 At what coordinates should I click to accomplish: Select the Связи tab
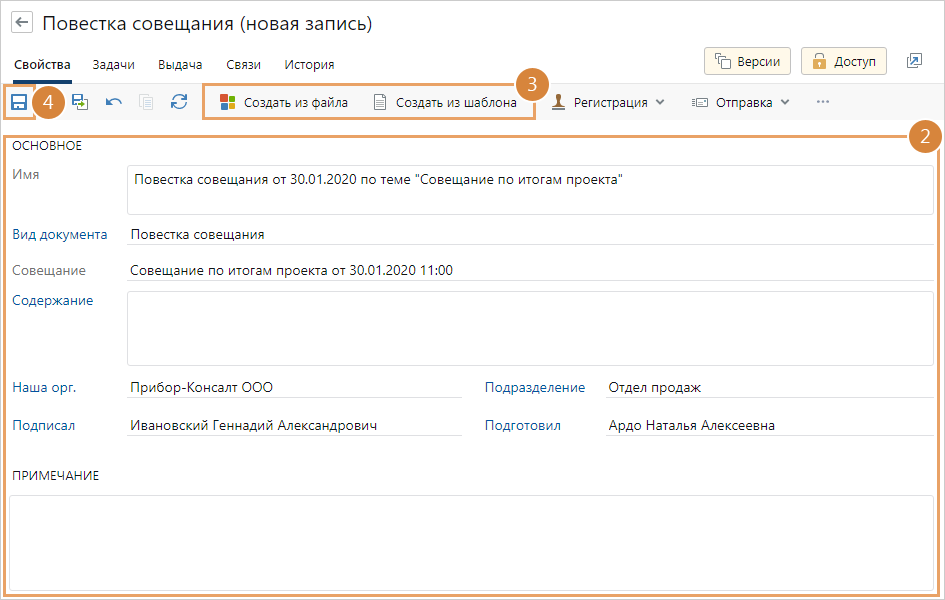coord(243,64)
